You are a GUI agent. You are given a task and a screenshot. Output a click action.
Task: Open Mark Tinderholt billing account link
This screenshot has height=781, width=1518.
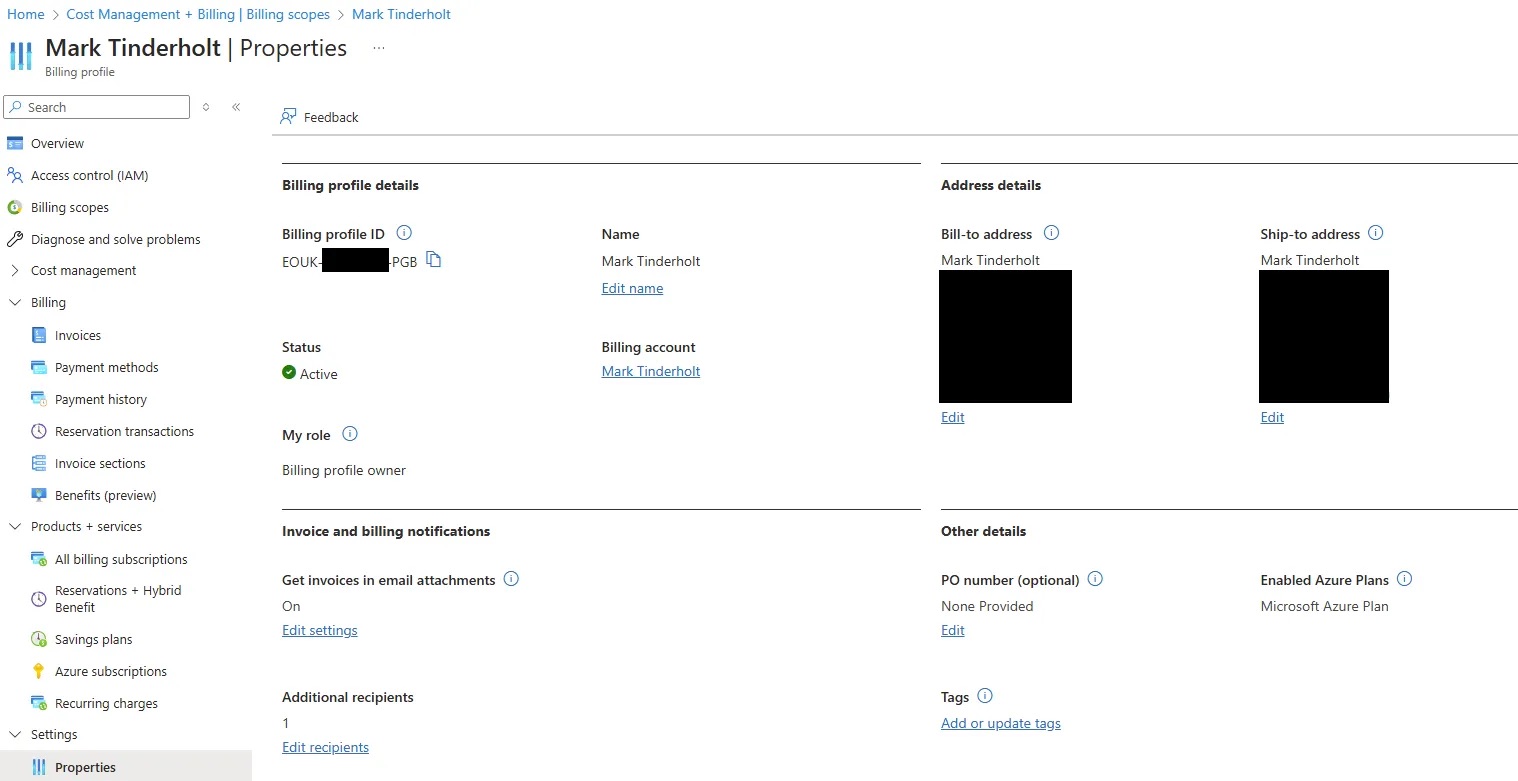[651, 371]
